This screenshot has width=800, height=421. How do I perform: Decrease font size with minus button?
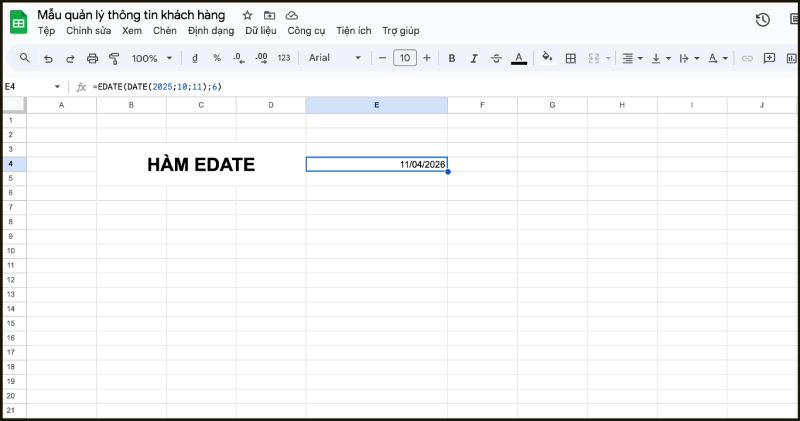(x=382, y=58)
